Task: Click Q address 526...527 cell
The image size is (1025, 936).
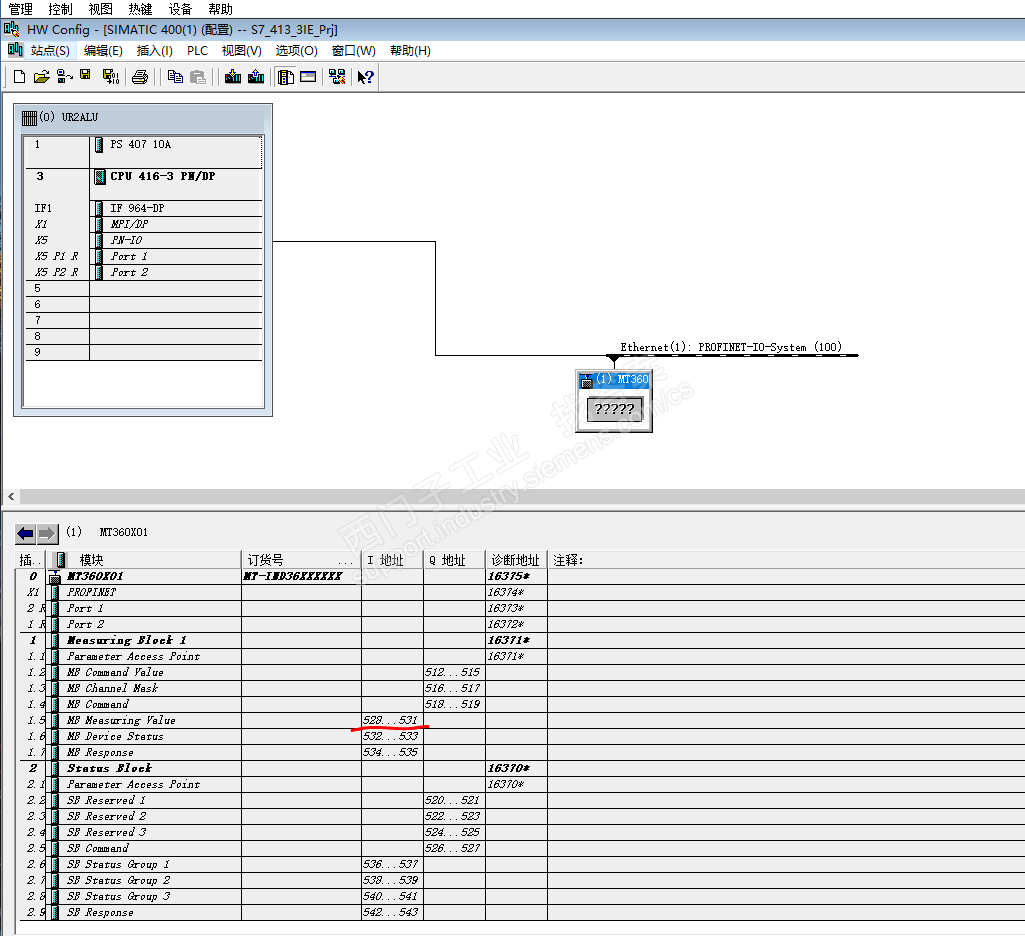Action: (x=454, y=848)
